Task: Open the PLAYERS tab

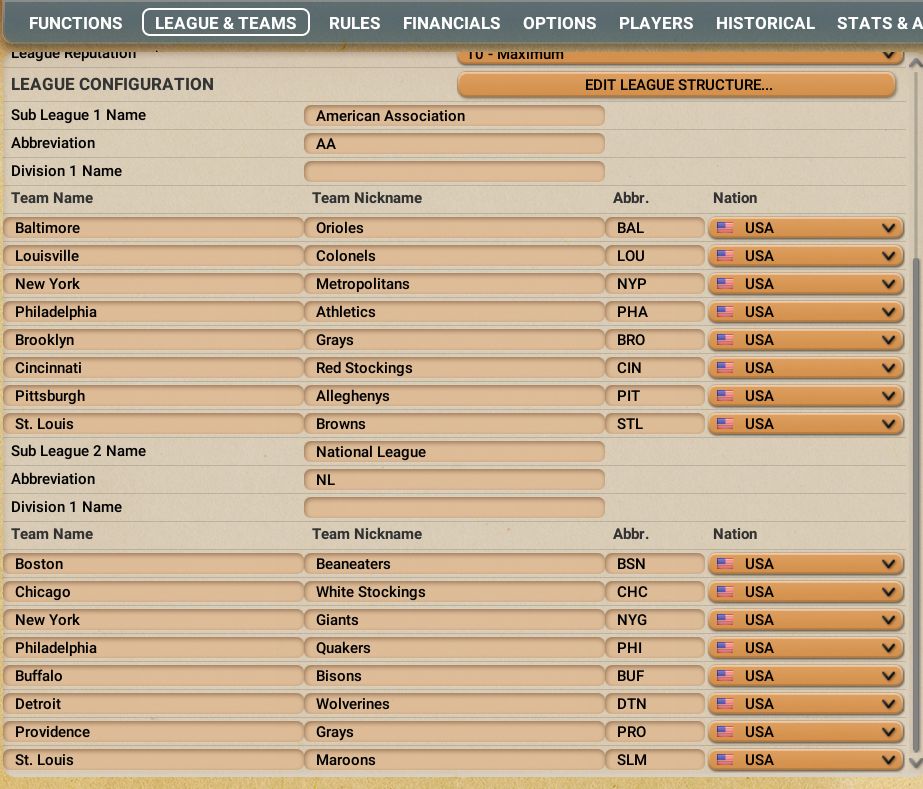Action: 656,23
